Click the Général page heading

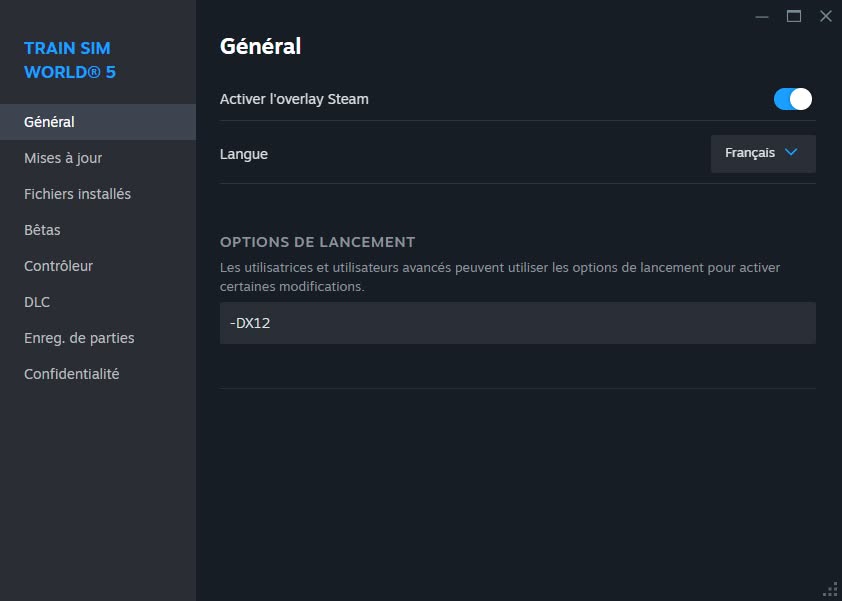(260, 46)
